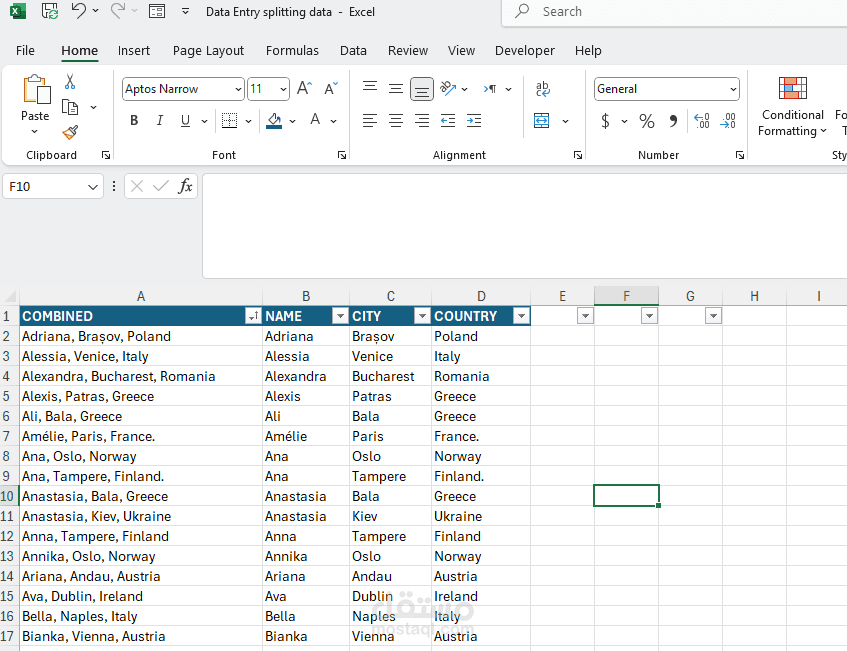The width and height of the screenshot is (847, 651).
Task: Open the CITY column filter dropdown
Action: 422,316
